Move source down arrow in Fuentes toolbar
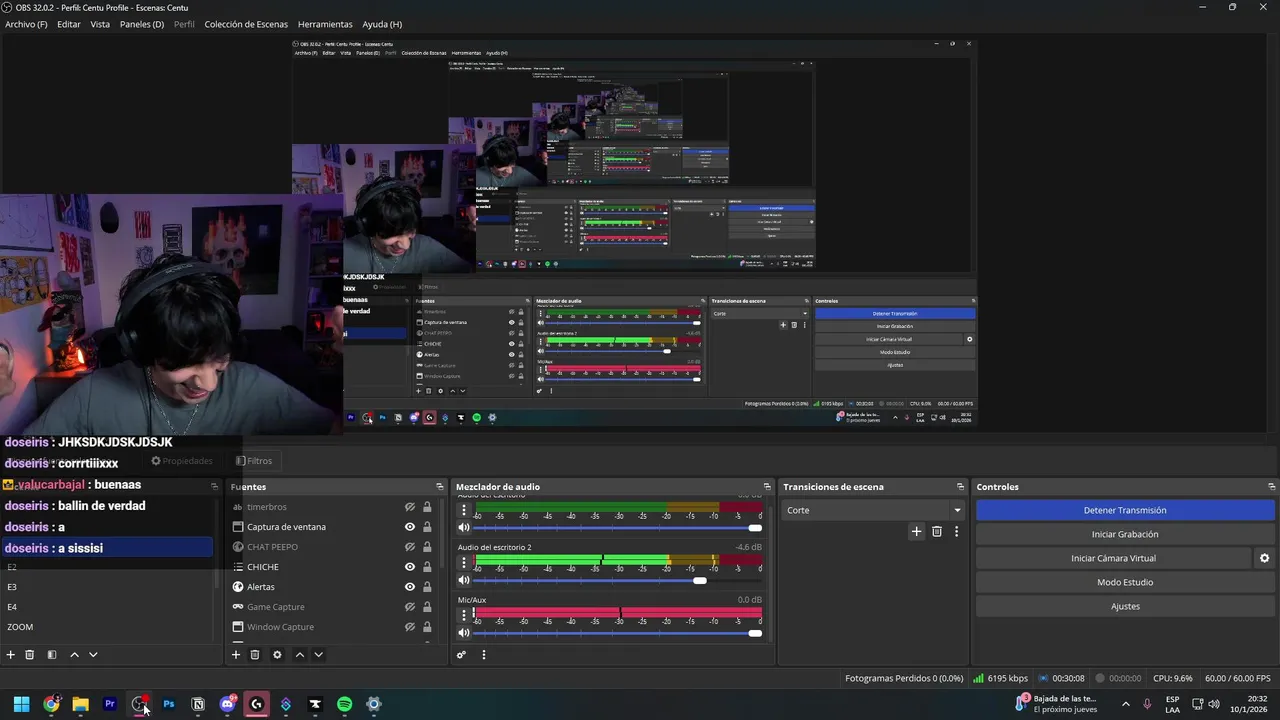 coord(318,655)
